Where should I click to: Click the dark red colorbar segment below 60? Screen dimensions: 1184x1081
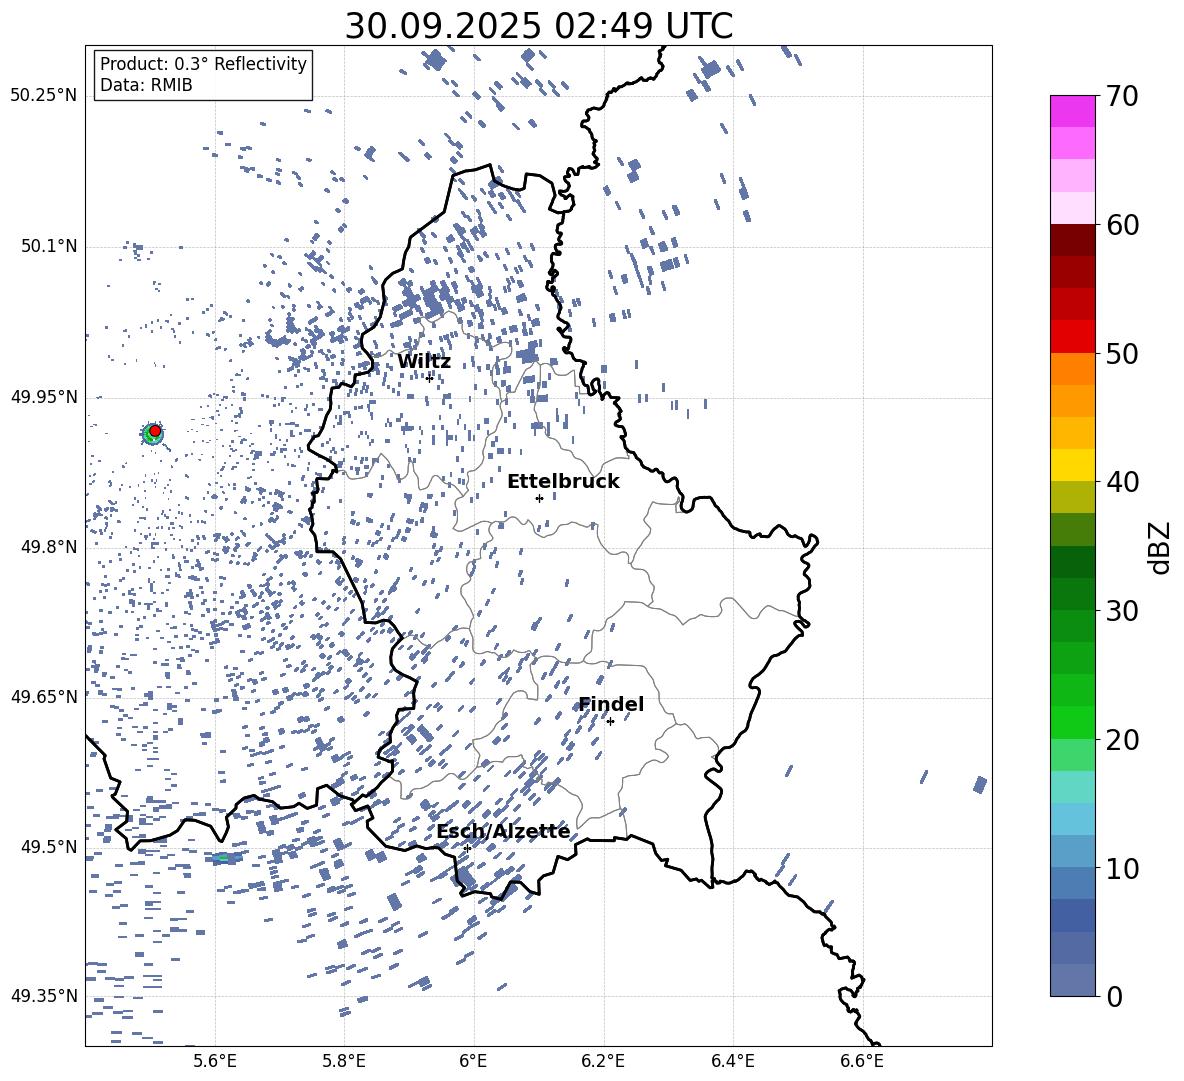click(x=1072, y=240)
